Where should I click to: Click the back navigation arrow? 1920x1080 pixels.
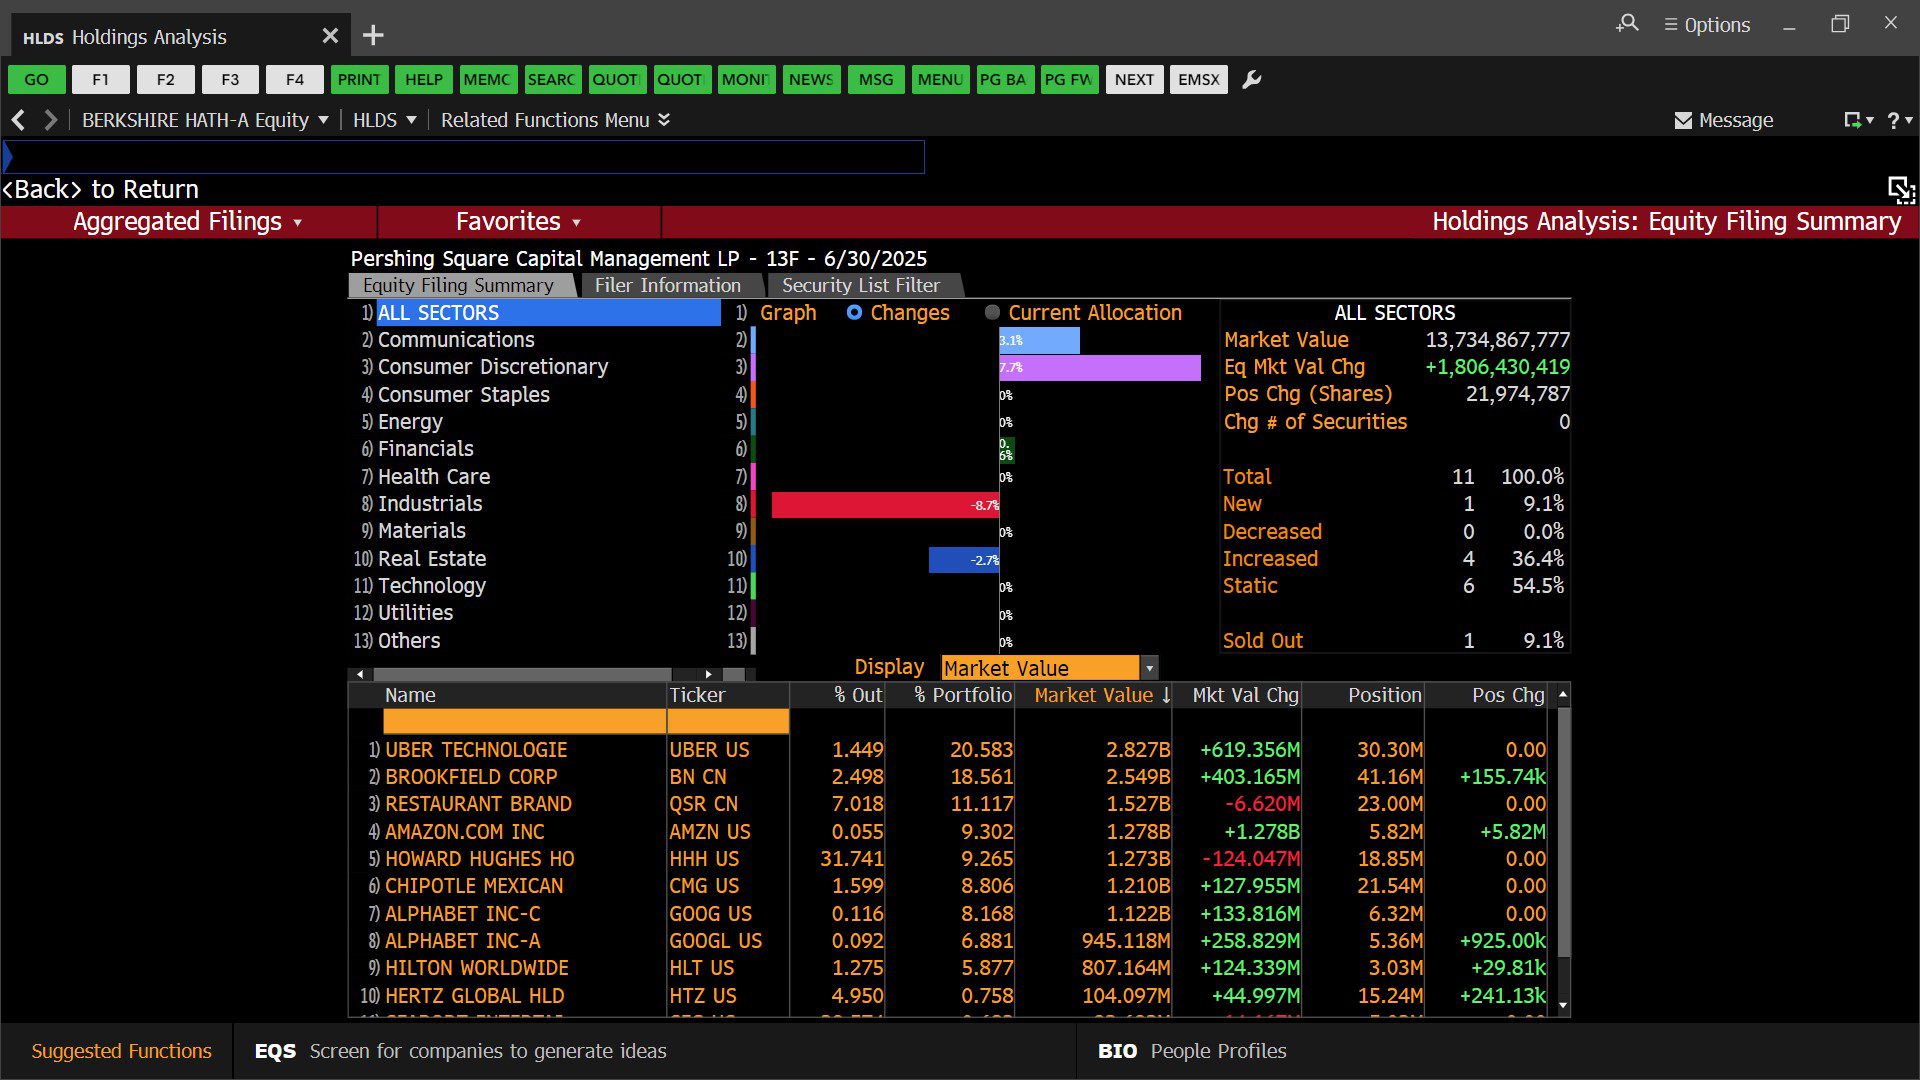point(18,120)
